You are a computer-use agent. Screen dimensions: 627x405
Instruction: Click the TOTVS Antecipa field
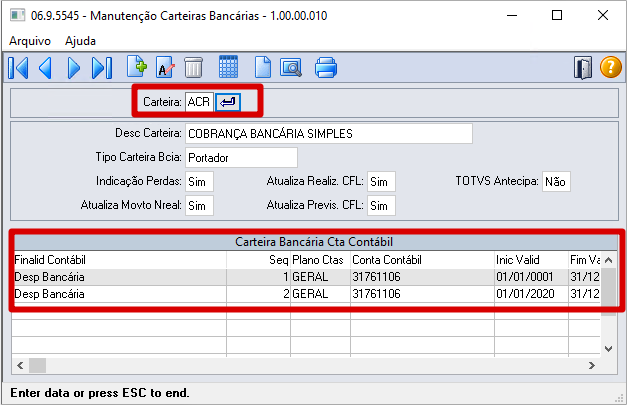556,182
